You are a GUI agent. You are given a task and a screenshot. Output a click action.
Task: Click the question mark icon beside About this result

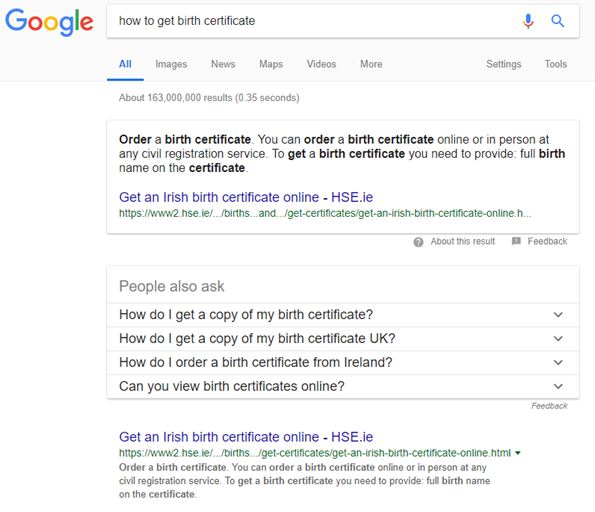coord(418,242)
